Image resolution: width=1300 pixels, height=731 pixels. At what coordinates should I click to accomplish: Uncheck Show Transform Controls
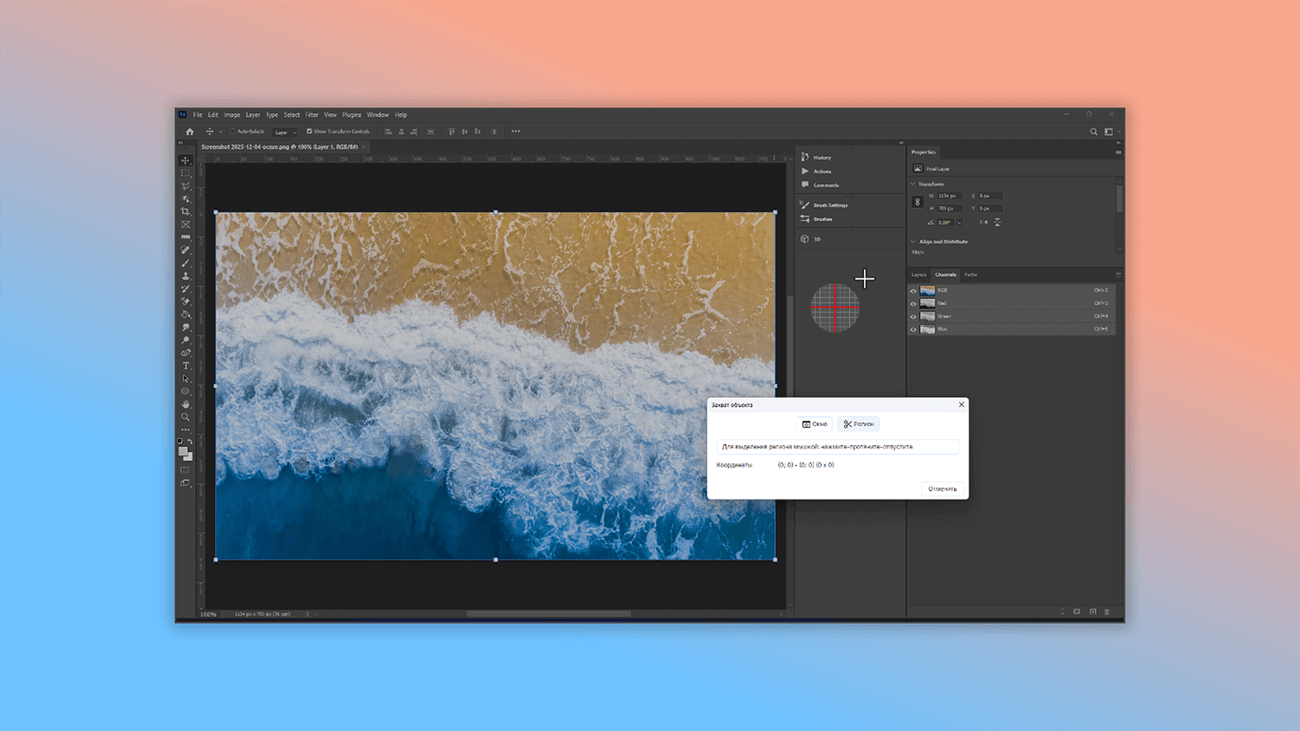point(309,132)
